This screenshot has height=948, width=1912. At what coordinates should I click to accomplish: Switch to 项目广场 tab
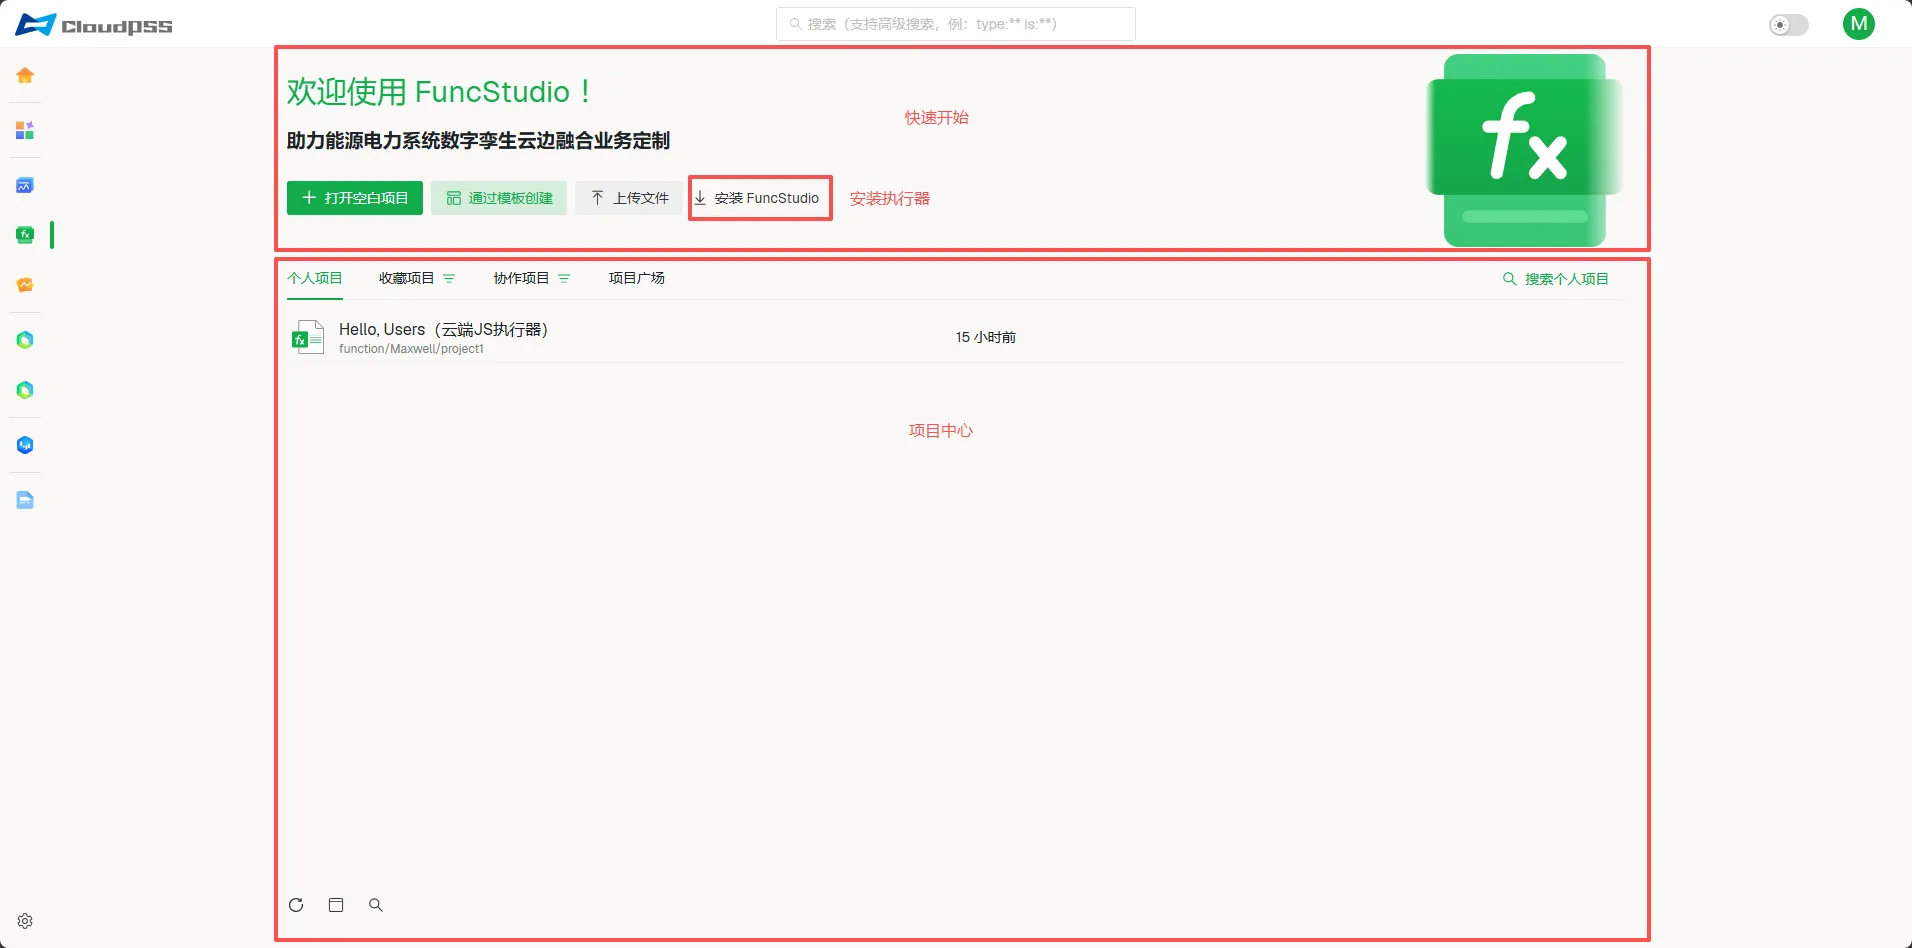tap(636, 278)
